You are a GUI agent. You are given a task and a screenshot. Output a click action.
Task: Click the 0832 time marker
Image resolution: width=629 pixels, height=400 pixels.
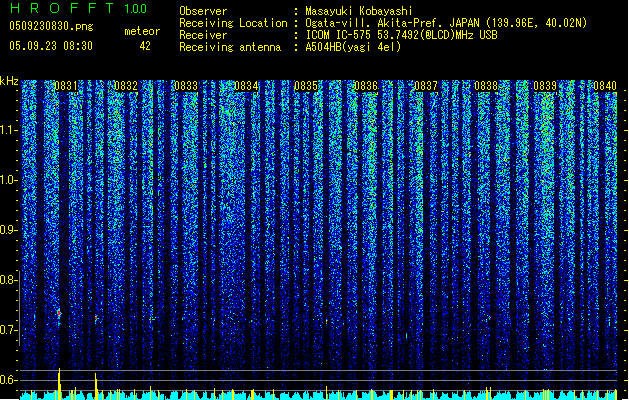[126, 86]
